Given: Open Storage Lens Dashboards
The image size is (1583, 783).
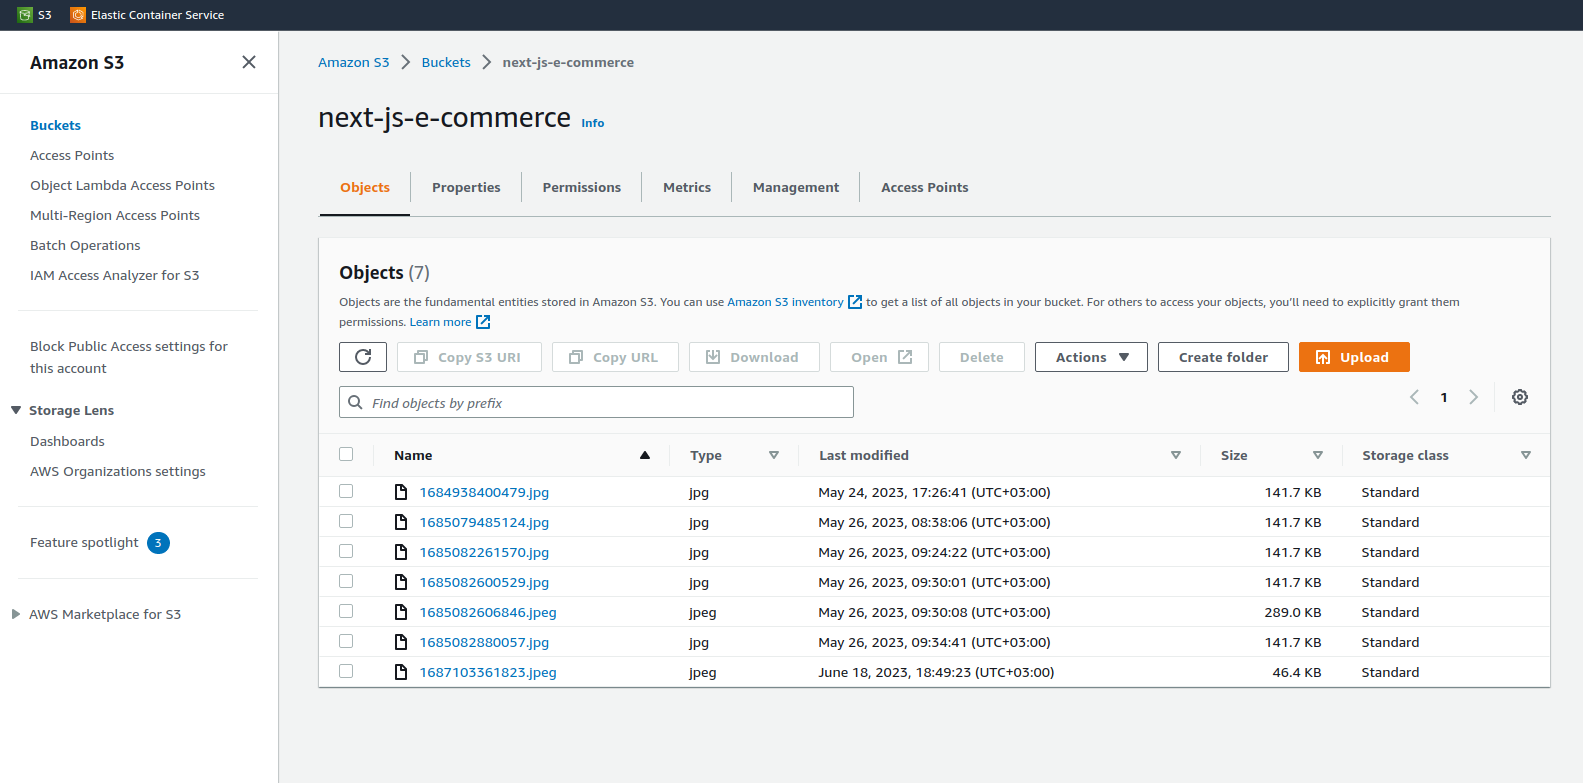Looking at the screenshot, I should coord(67,441).
